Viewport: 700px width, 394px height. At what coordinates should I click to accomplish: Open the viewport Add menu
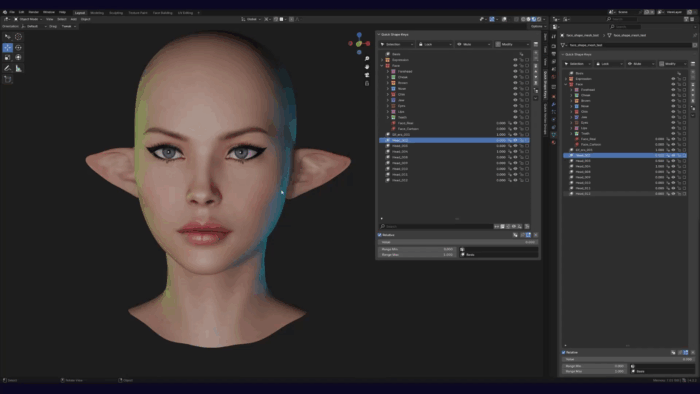(x=73, y=19)
